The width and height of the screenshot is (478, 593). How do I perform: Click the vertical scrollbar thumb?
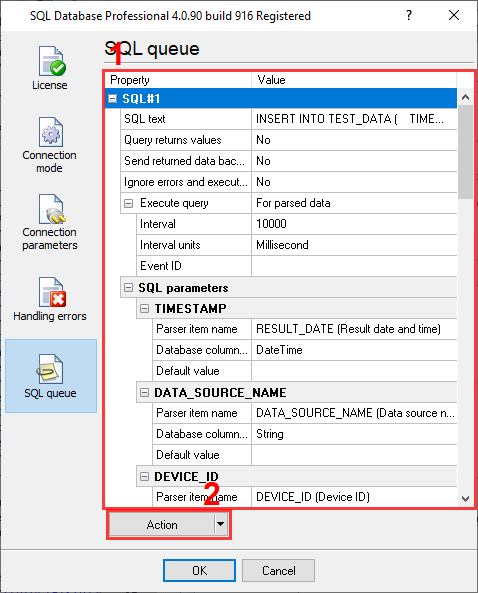pos(465,152)
